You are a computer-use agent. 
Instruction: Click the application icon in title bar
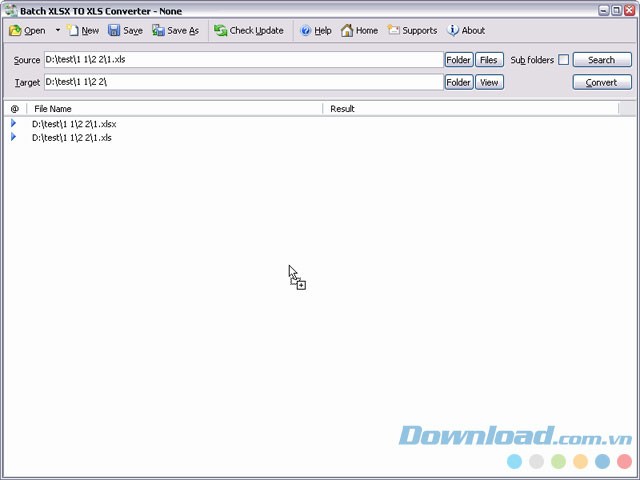tap(11, 11)
